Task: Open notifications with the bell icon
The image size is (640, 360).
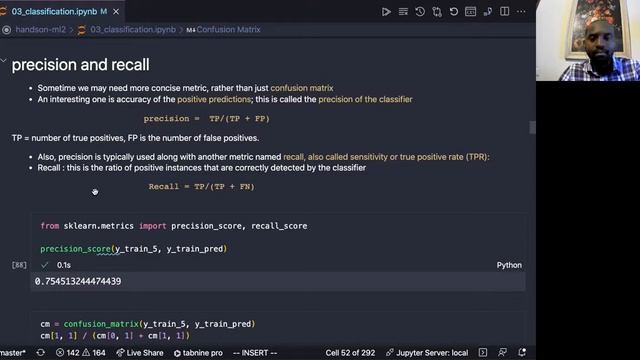Action: point(522,352)
